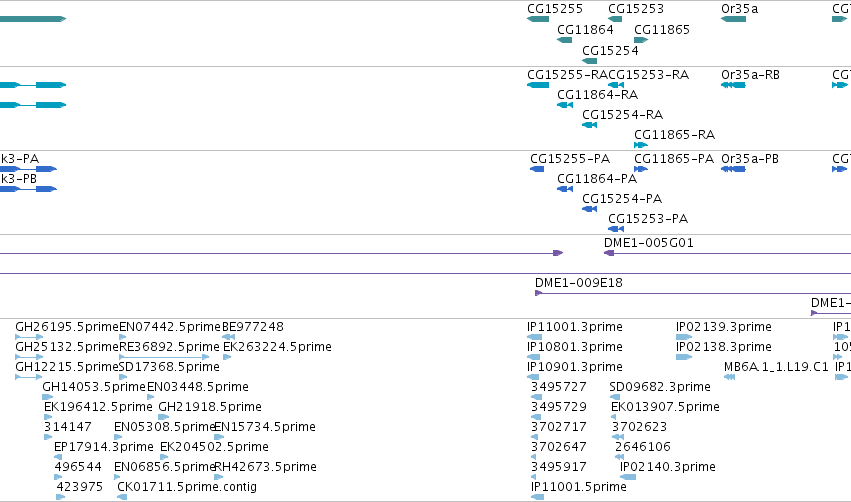Select the IP02139.3prime EST
The height and width of the screenshot is (502, 851).
point(684,337)
